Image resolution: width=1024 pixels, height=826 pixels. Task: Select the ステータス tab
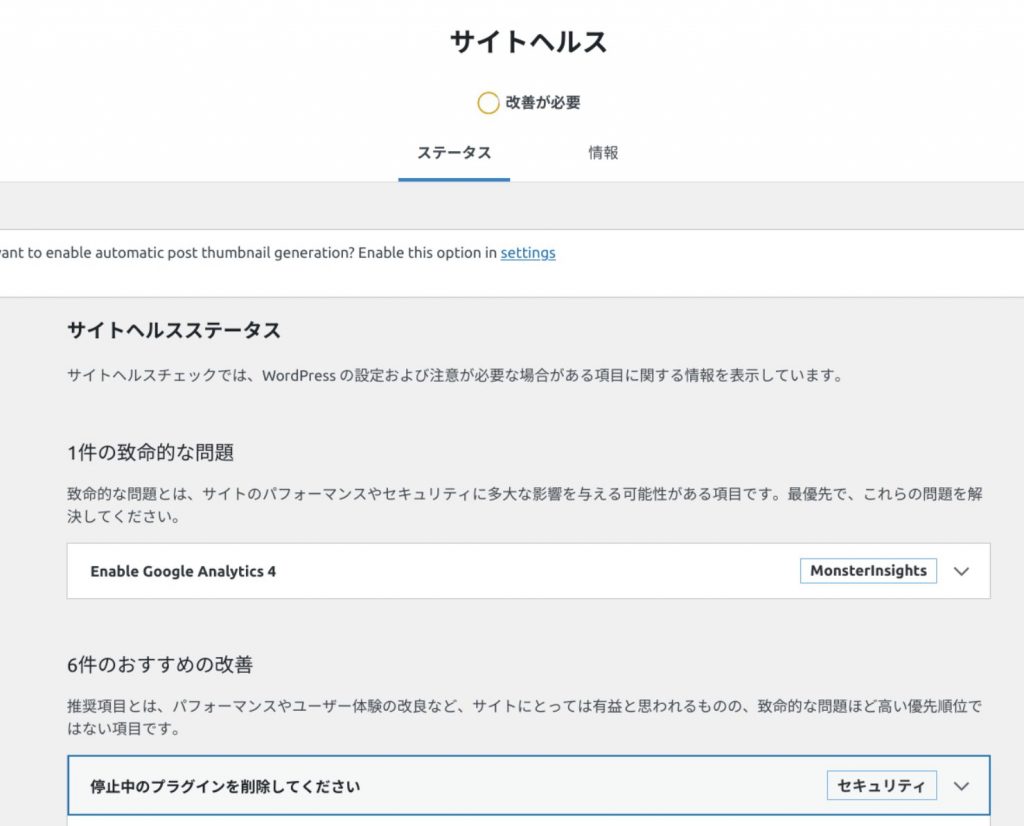point(454,153)
